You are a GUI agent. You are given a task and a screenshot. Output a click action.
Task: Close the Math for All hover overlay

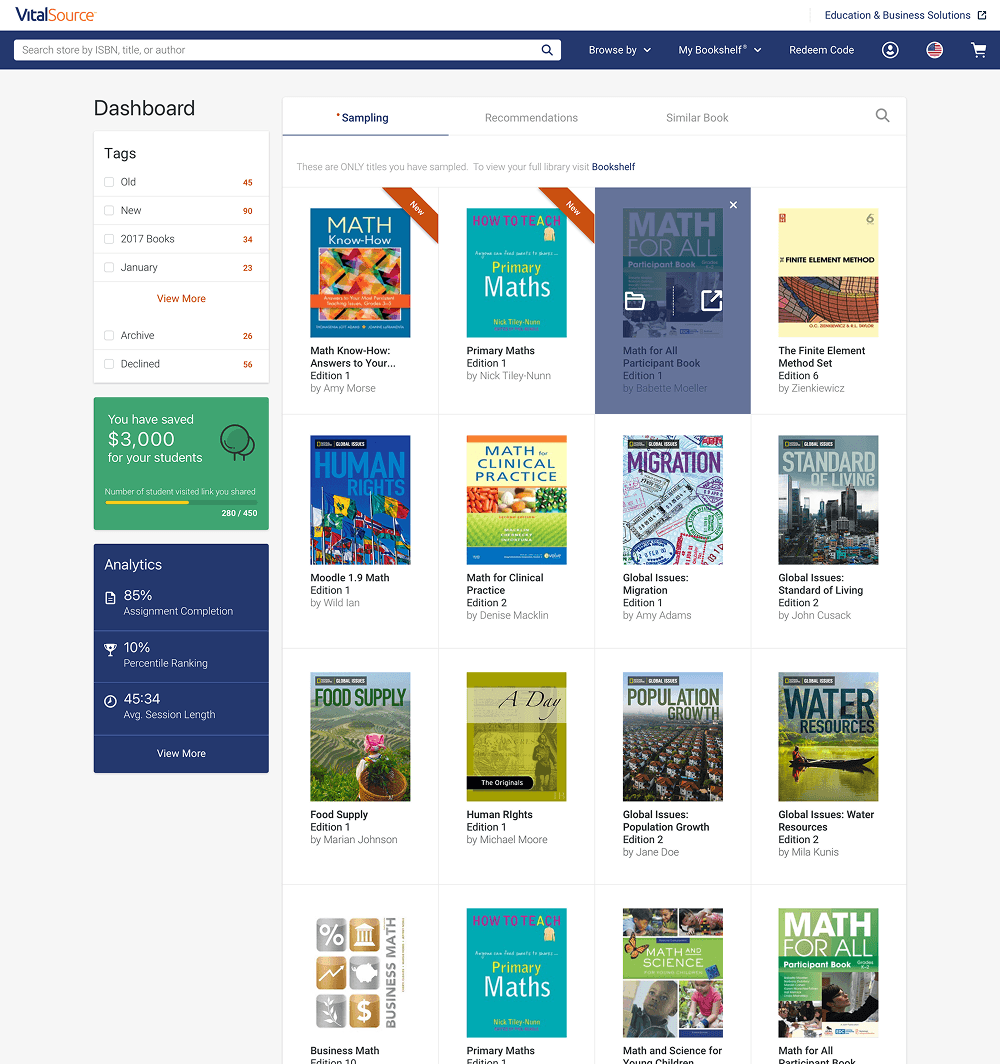pyautogui.click(x=733, y=205)
